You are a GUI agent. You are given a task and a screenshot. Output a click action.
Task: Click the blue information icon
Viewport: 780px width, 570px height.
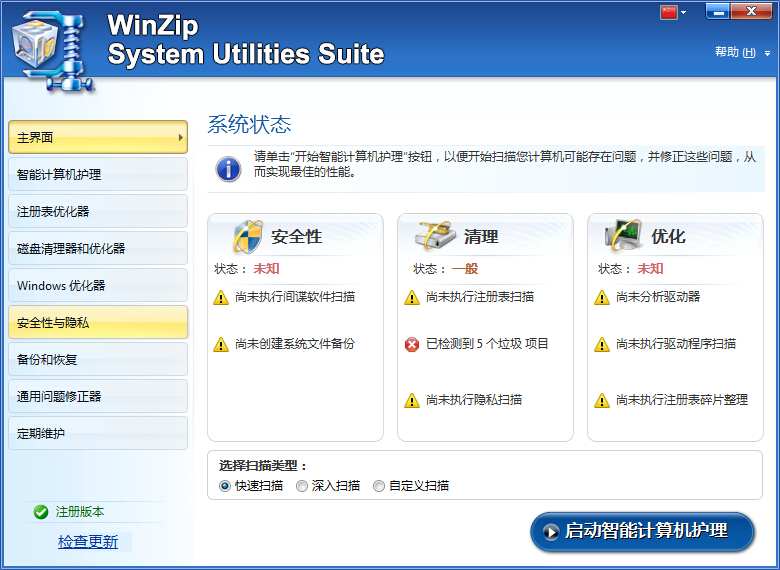pyautogui.click(x=228, y=168)
